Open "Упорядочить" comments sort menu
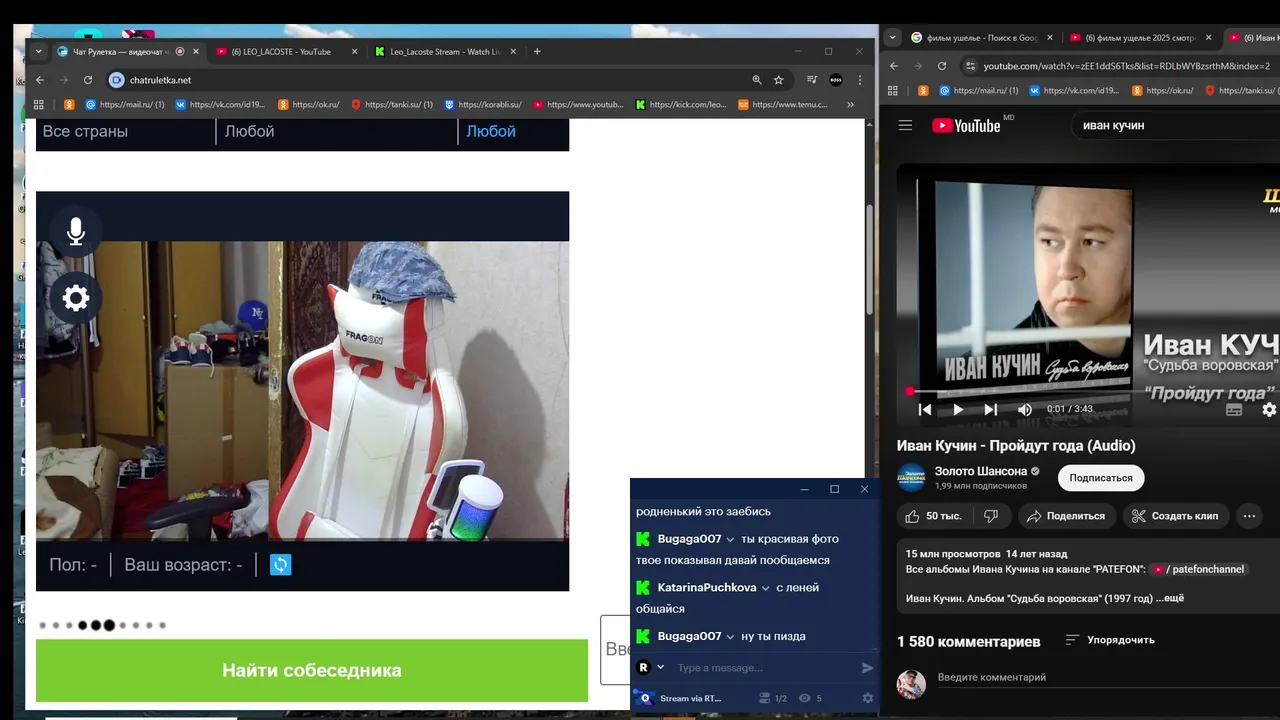The width and height of the screenshot is (1280, 720). 1110,640
